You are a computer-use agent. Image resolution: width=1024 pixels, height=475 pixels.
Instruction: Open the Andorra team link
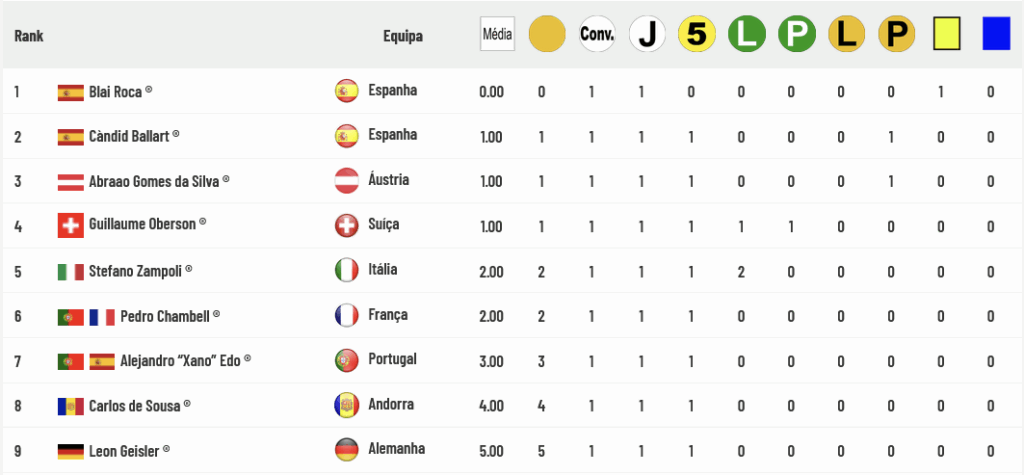point(391,404)
